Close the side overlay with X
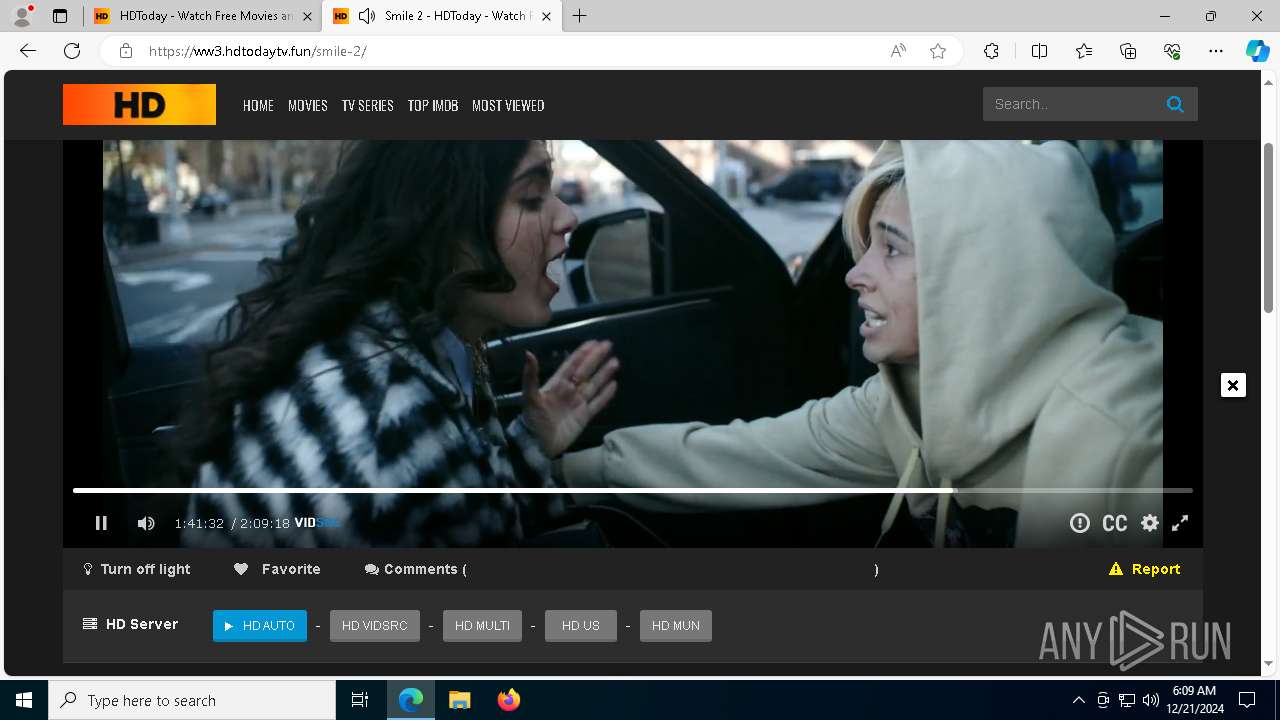 pos(1233,385)
